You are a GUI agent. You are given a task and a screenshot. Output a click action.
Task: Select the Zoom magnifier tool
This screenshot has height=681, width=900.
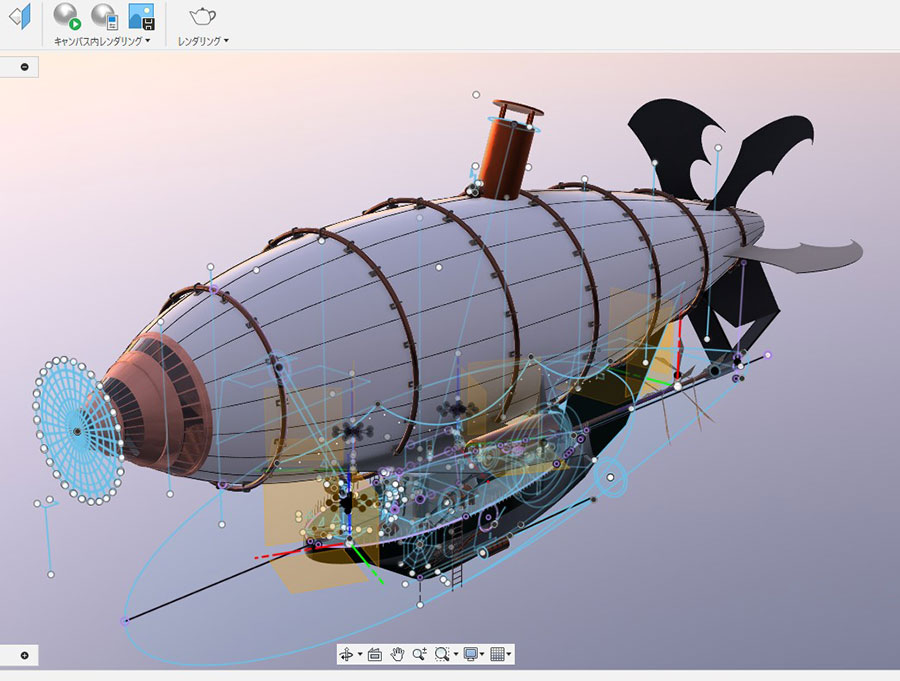419,654
